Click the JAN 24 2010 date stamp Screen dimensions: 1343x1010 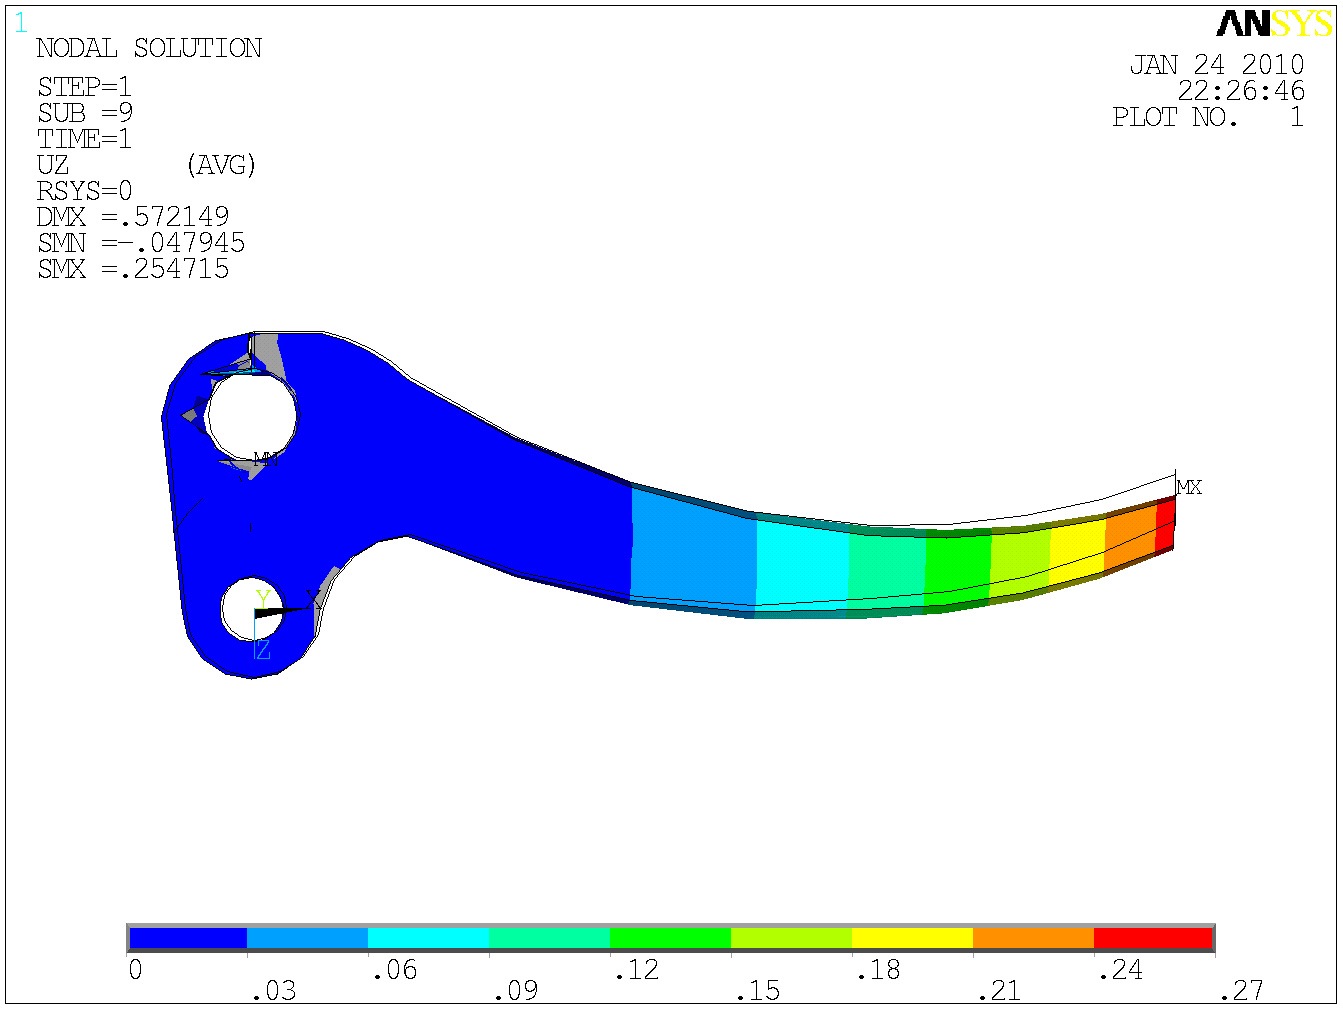click(1216, 65)
